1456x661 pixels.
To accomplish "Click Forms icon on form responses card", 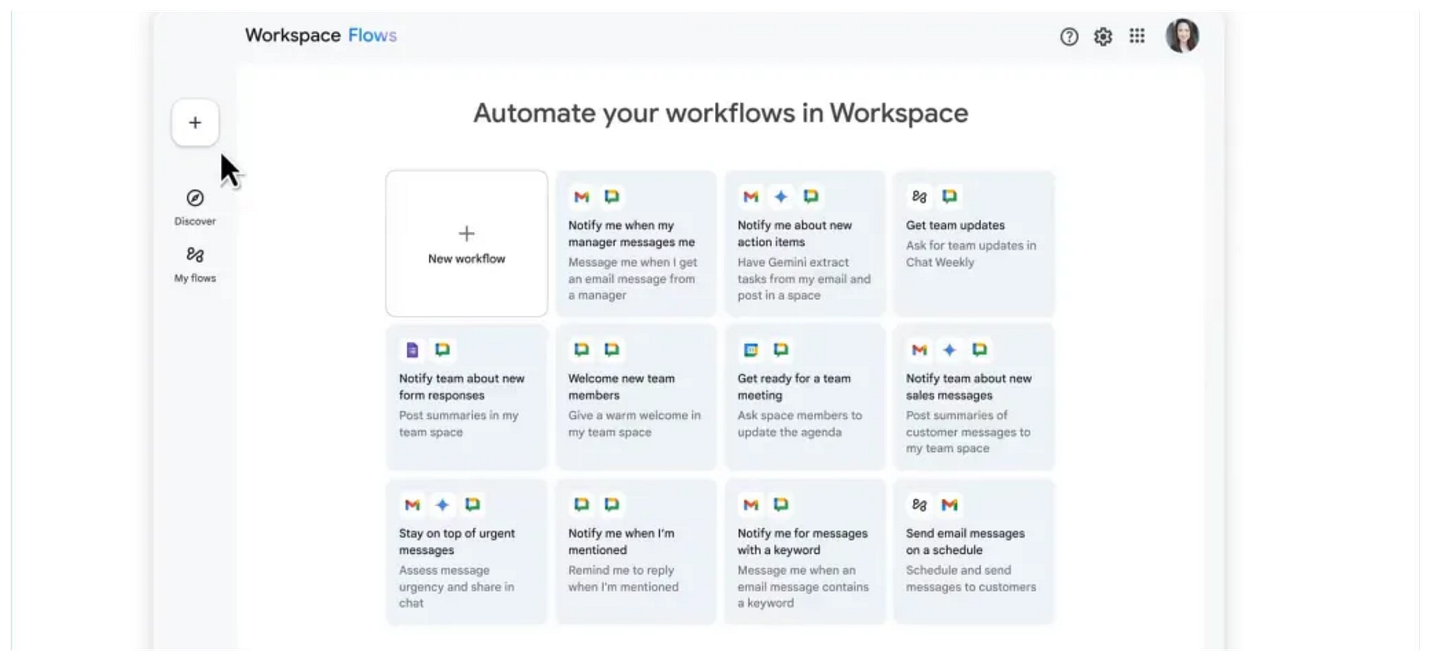I will coord(412,350).
